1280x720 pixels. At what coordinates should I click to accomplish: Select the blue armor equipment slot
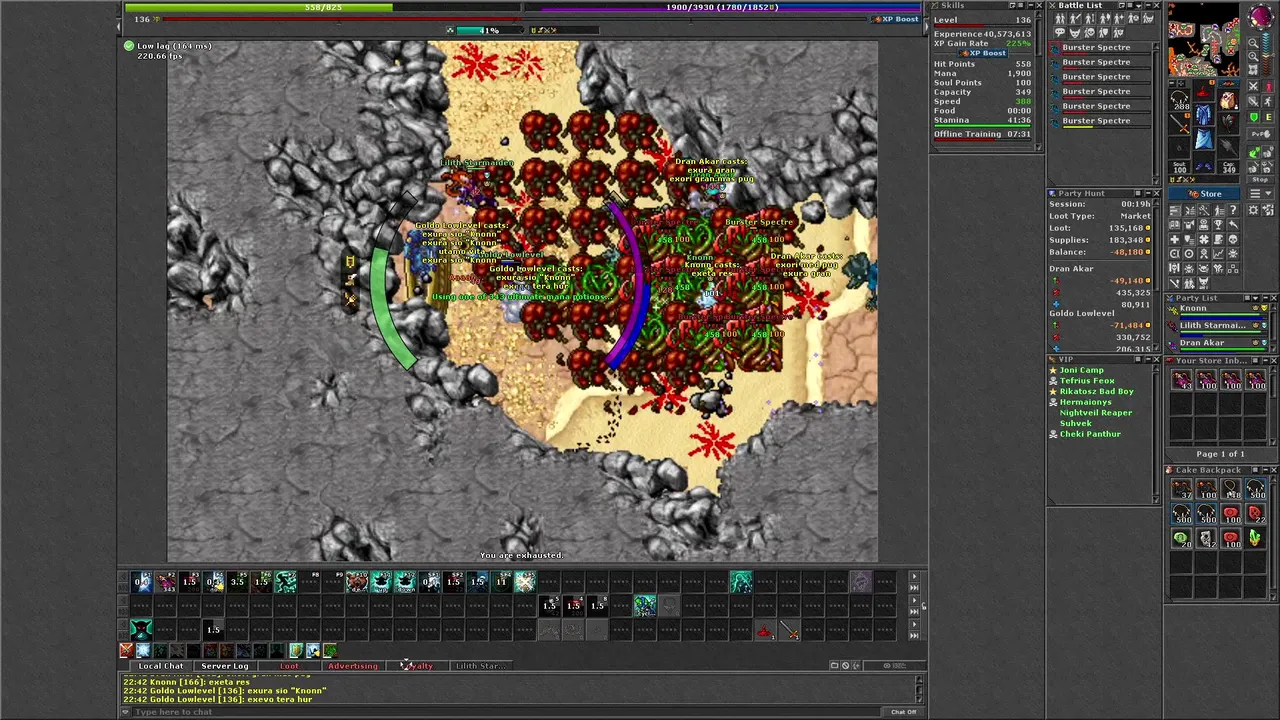click(1202, 114)
